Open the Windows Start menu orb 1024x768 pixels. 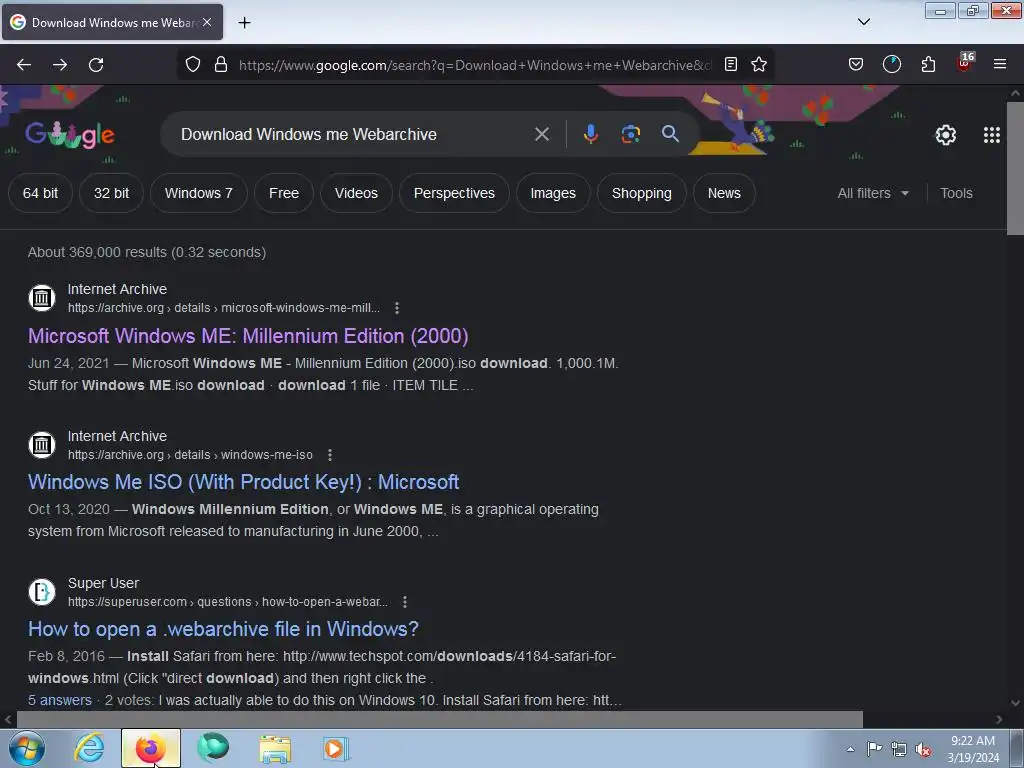coord(27,748)
